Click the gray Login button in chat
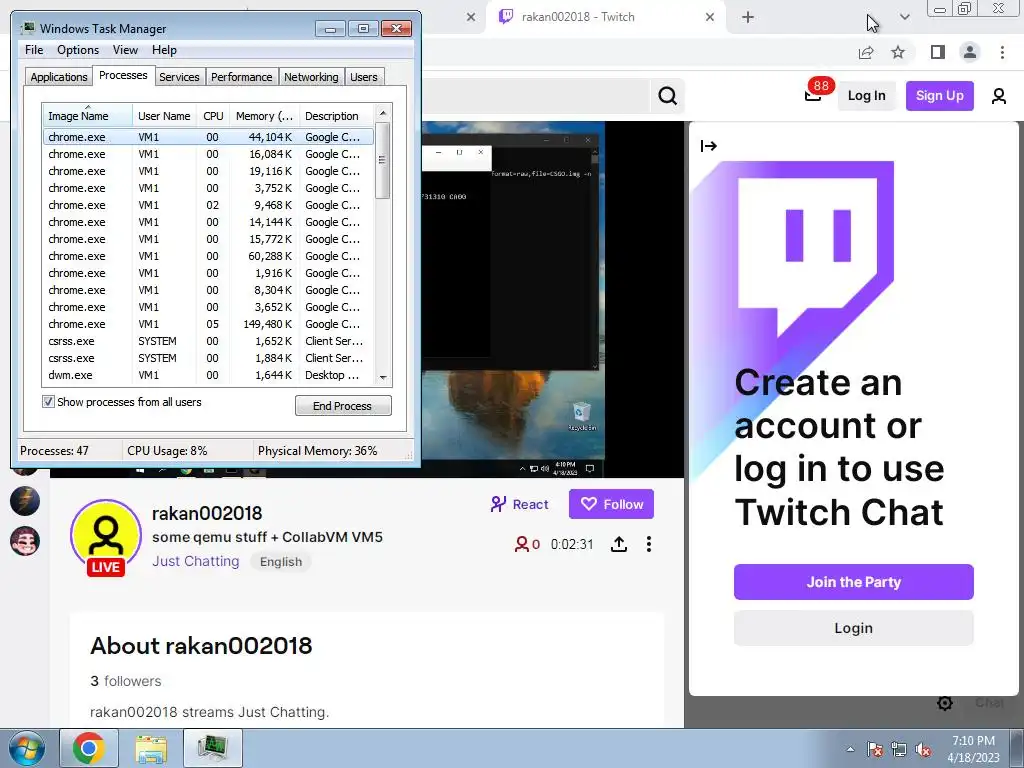The image size is (1024, 768). click(x=854, y=628)
